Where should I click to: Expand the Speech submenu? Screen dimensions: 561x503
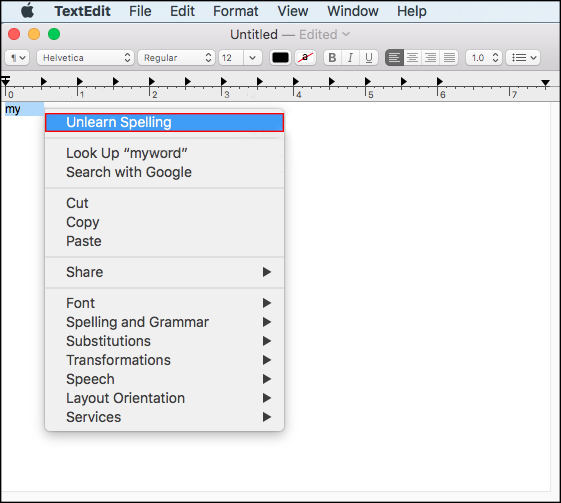(165, 379)
